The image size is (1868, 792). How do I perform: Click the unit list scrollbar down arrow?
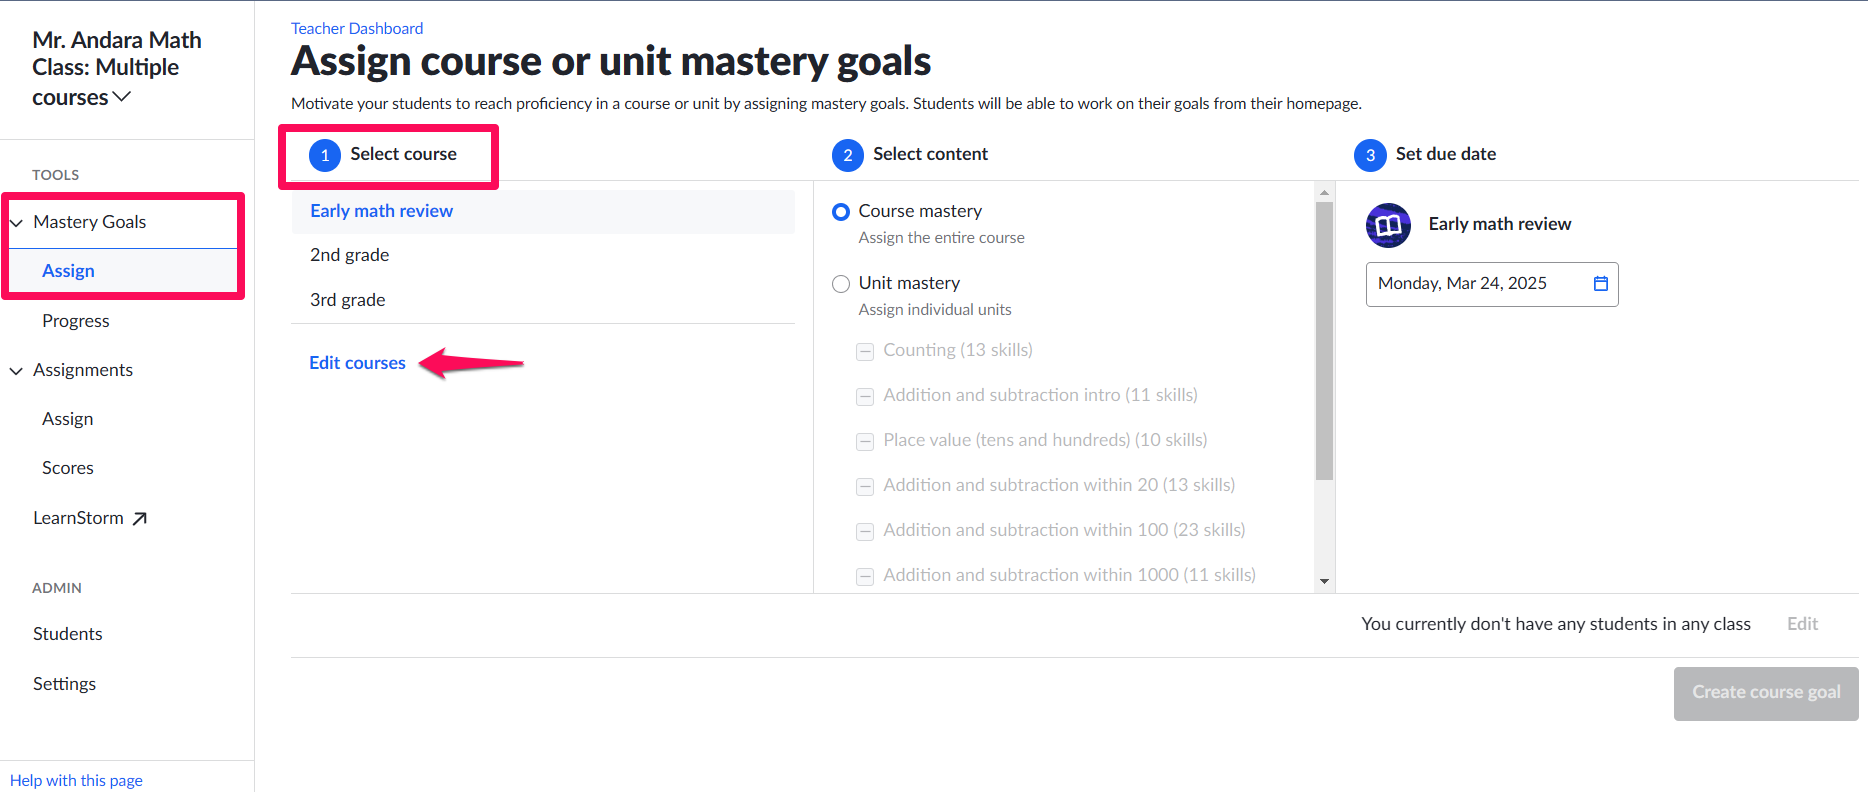1324,581
